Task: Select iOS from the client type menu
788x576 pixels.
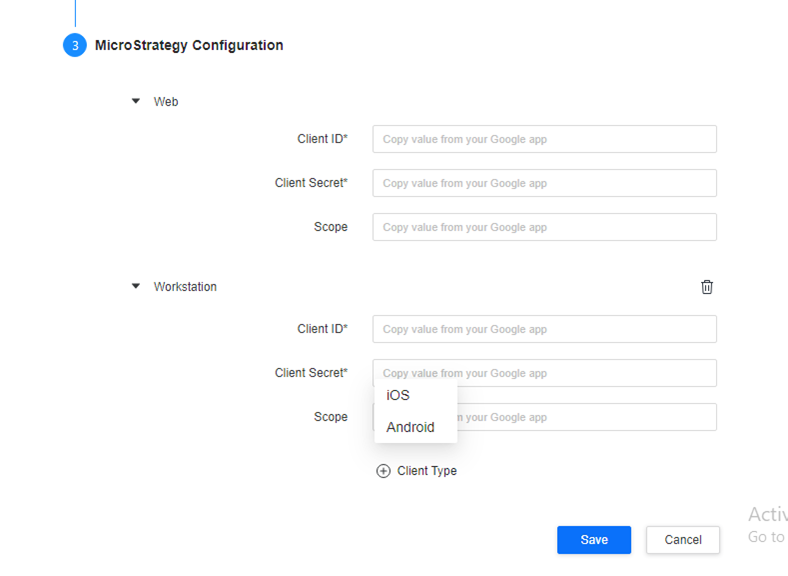Action: point(398,396)
